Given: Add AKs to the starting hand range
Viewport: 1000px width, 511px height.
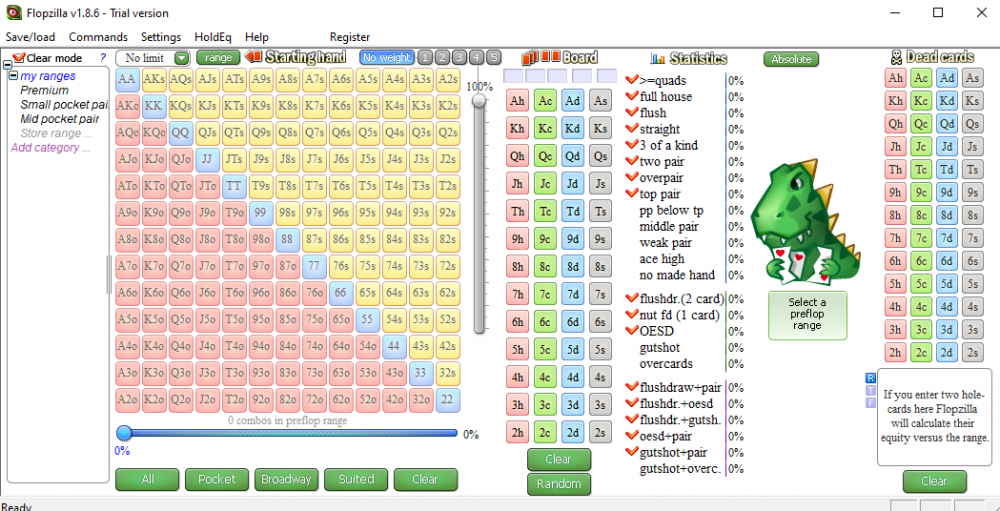Looking at the screenshot, I should (154, 80).
